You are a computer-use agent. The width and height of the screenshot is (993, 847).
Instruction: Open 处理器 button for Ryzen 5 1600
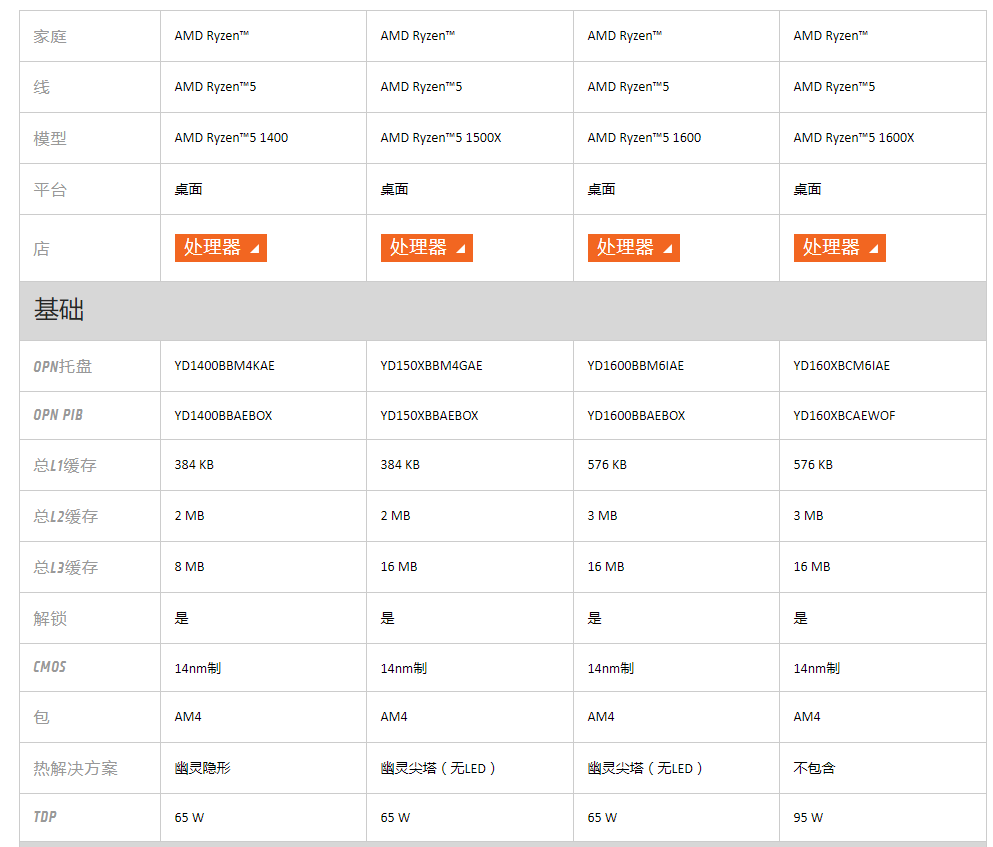tap(633, 248)
